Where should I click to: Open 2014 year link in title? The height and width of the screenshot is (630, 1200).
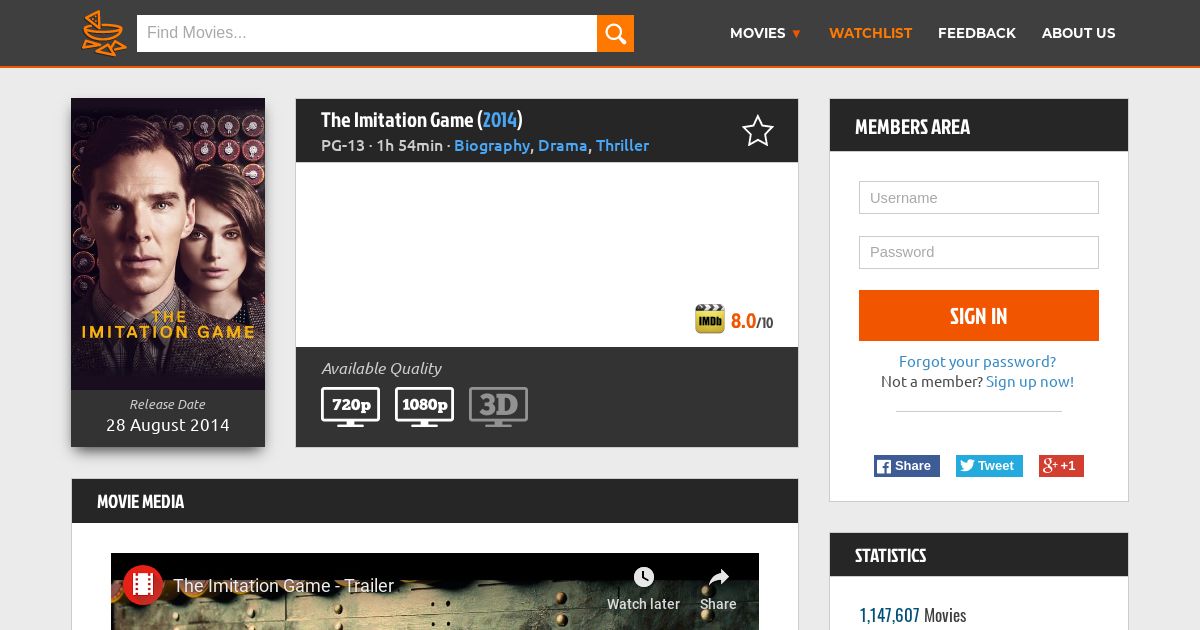pyautogui.click(x=500, y=120)
